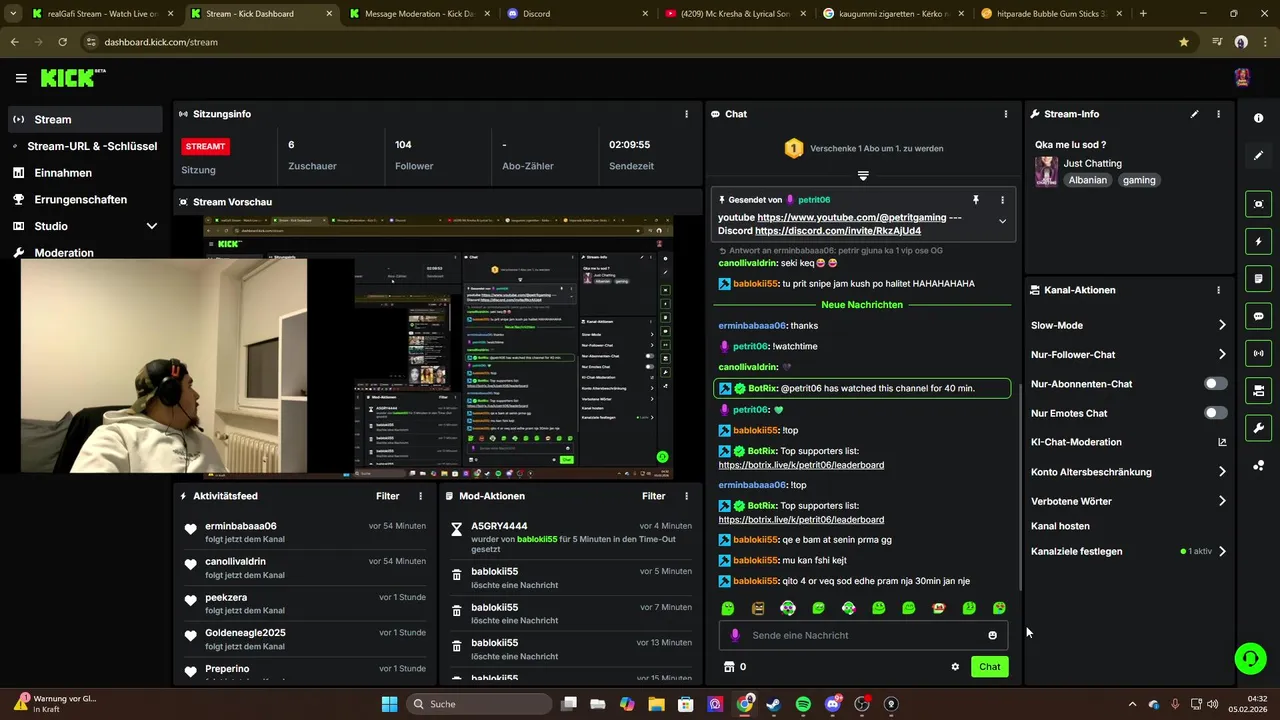Expand Verbotene Wörter options
This screenshot has width=1280, height=720.
pyautogui.click(x=1222, y=501)
